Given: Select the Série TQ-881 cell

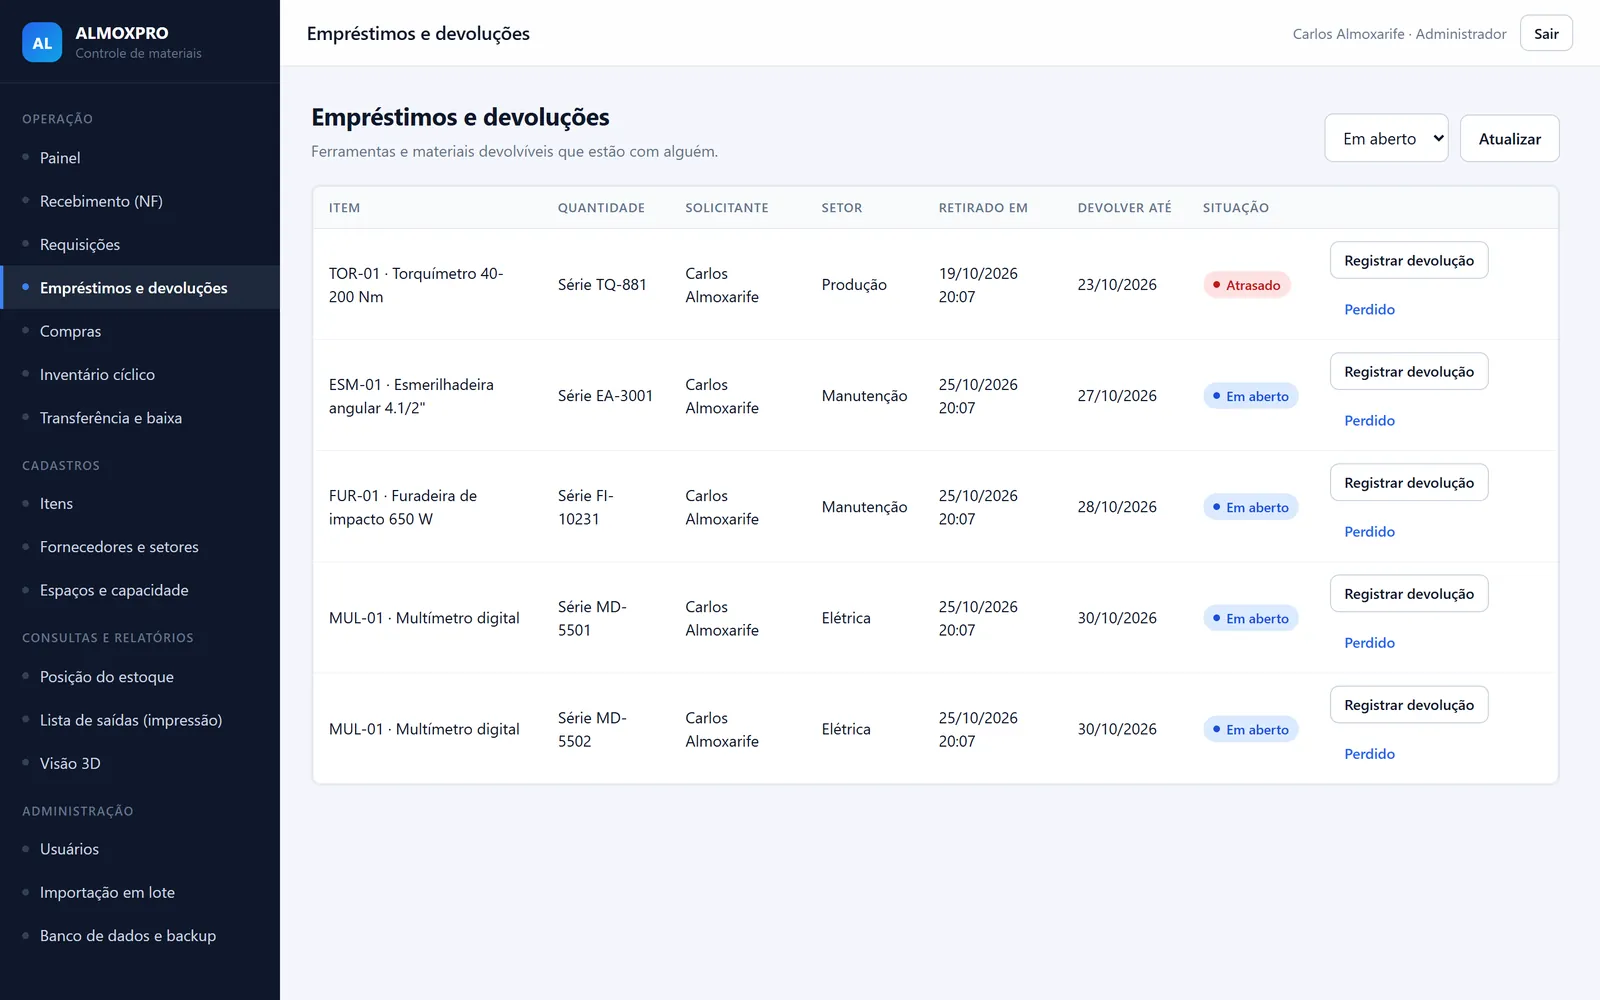Looking at the screenshot, I should tap(602, 285).
